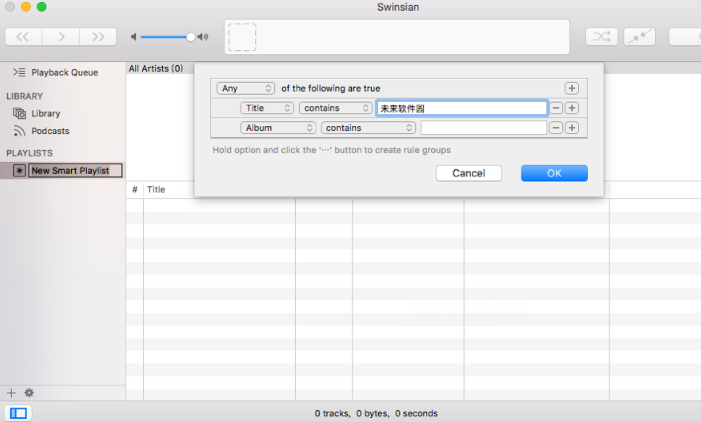Open the Any match dropdown
This screenshot has width=701, height=422.
point(245,88)
